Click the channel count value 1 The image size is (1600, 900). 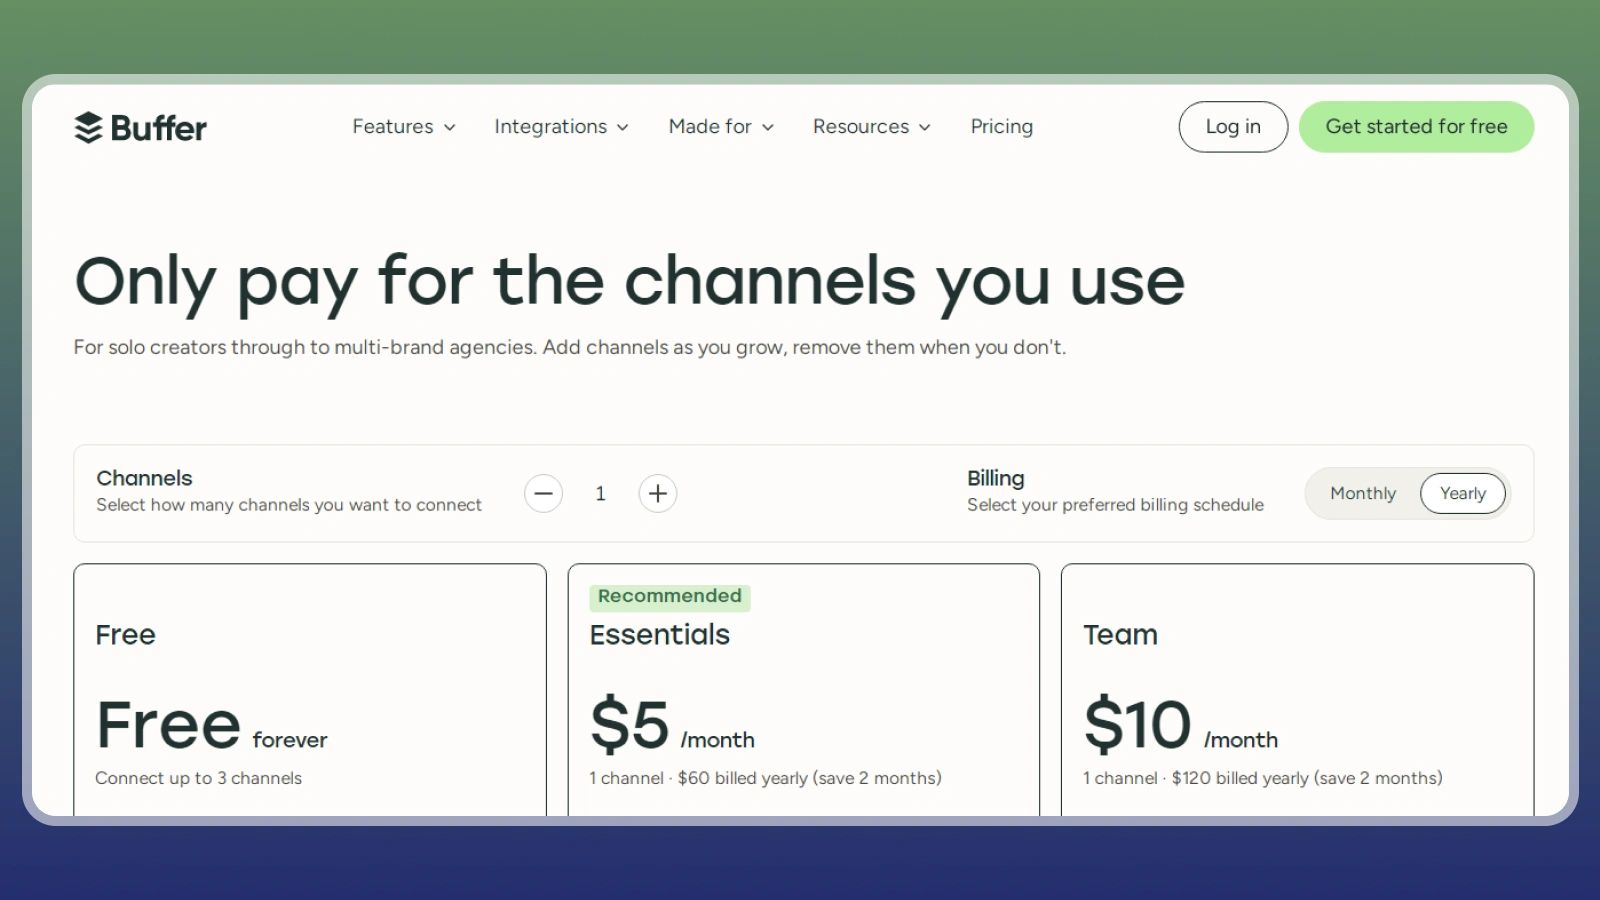click(600, 493)
